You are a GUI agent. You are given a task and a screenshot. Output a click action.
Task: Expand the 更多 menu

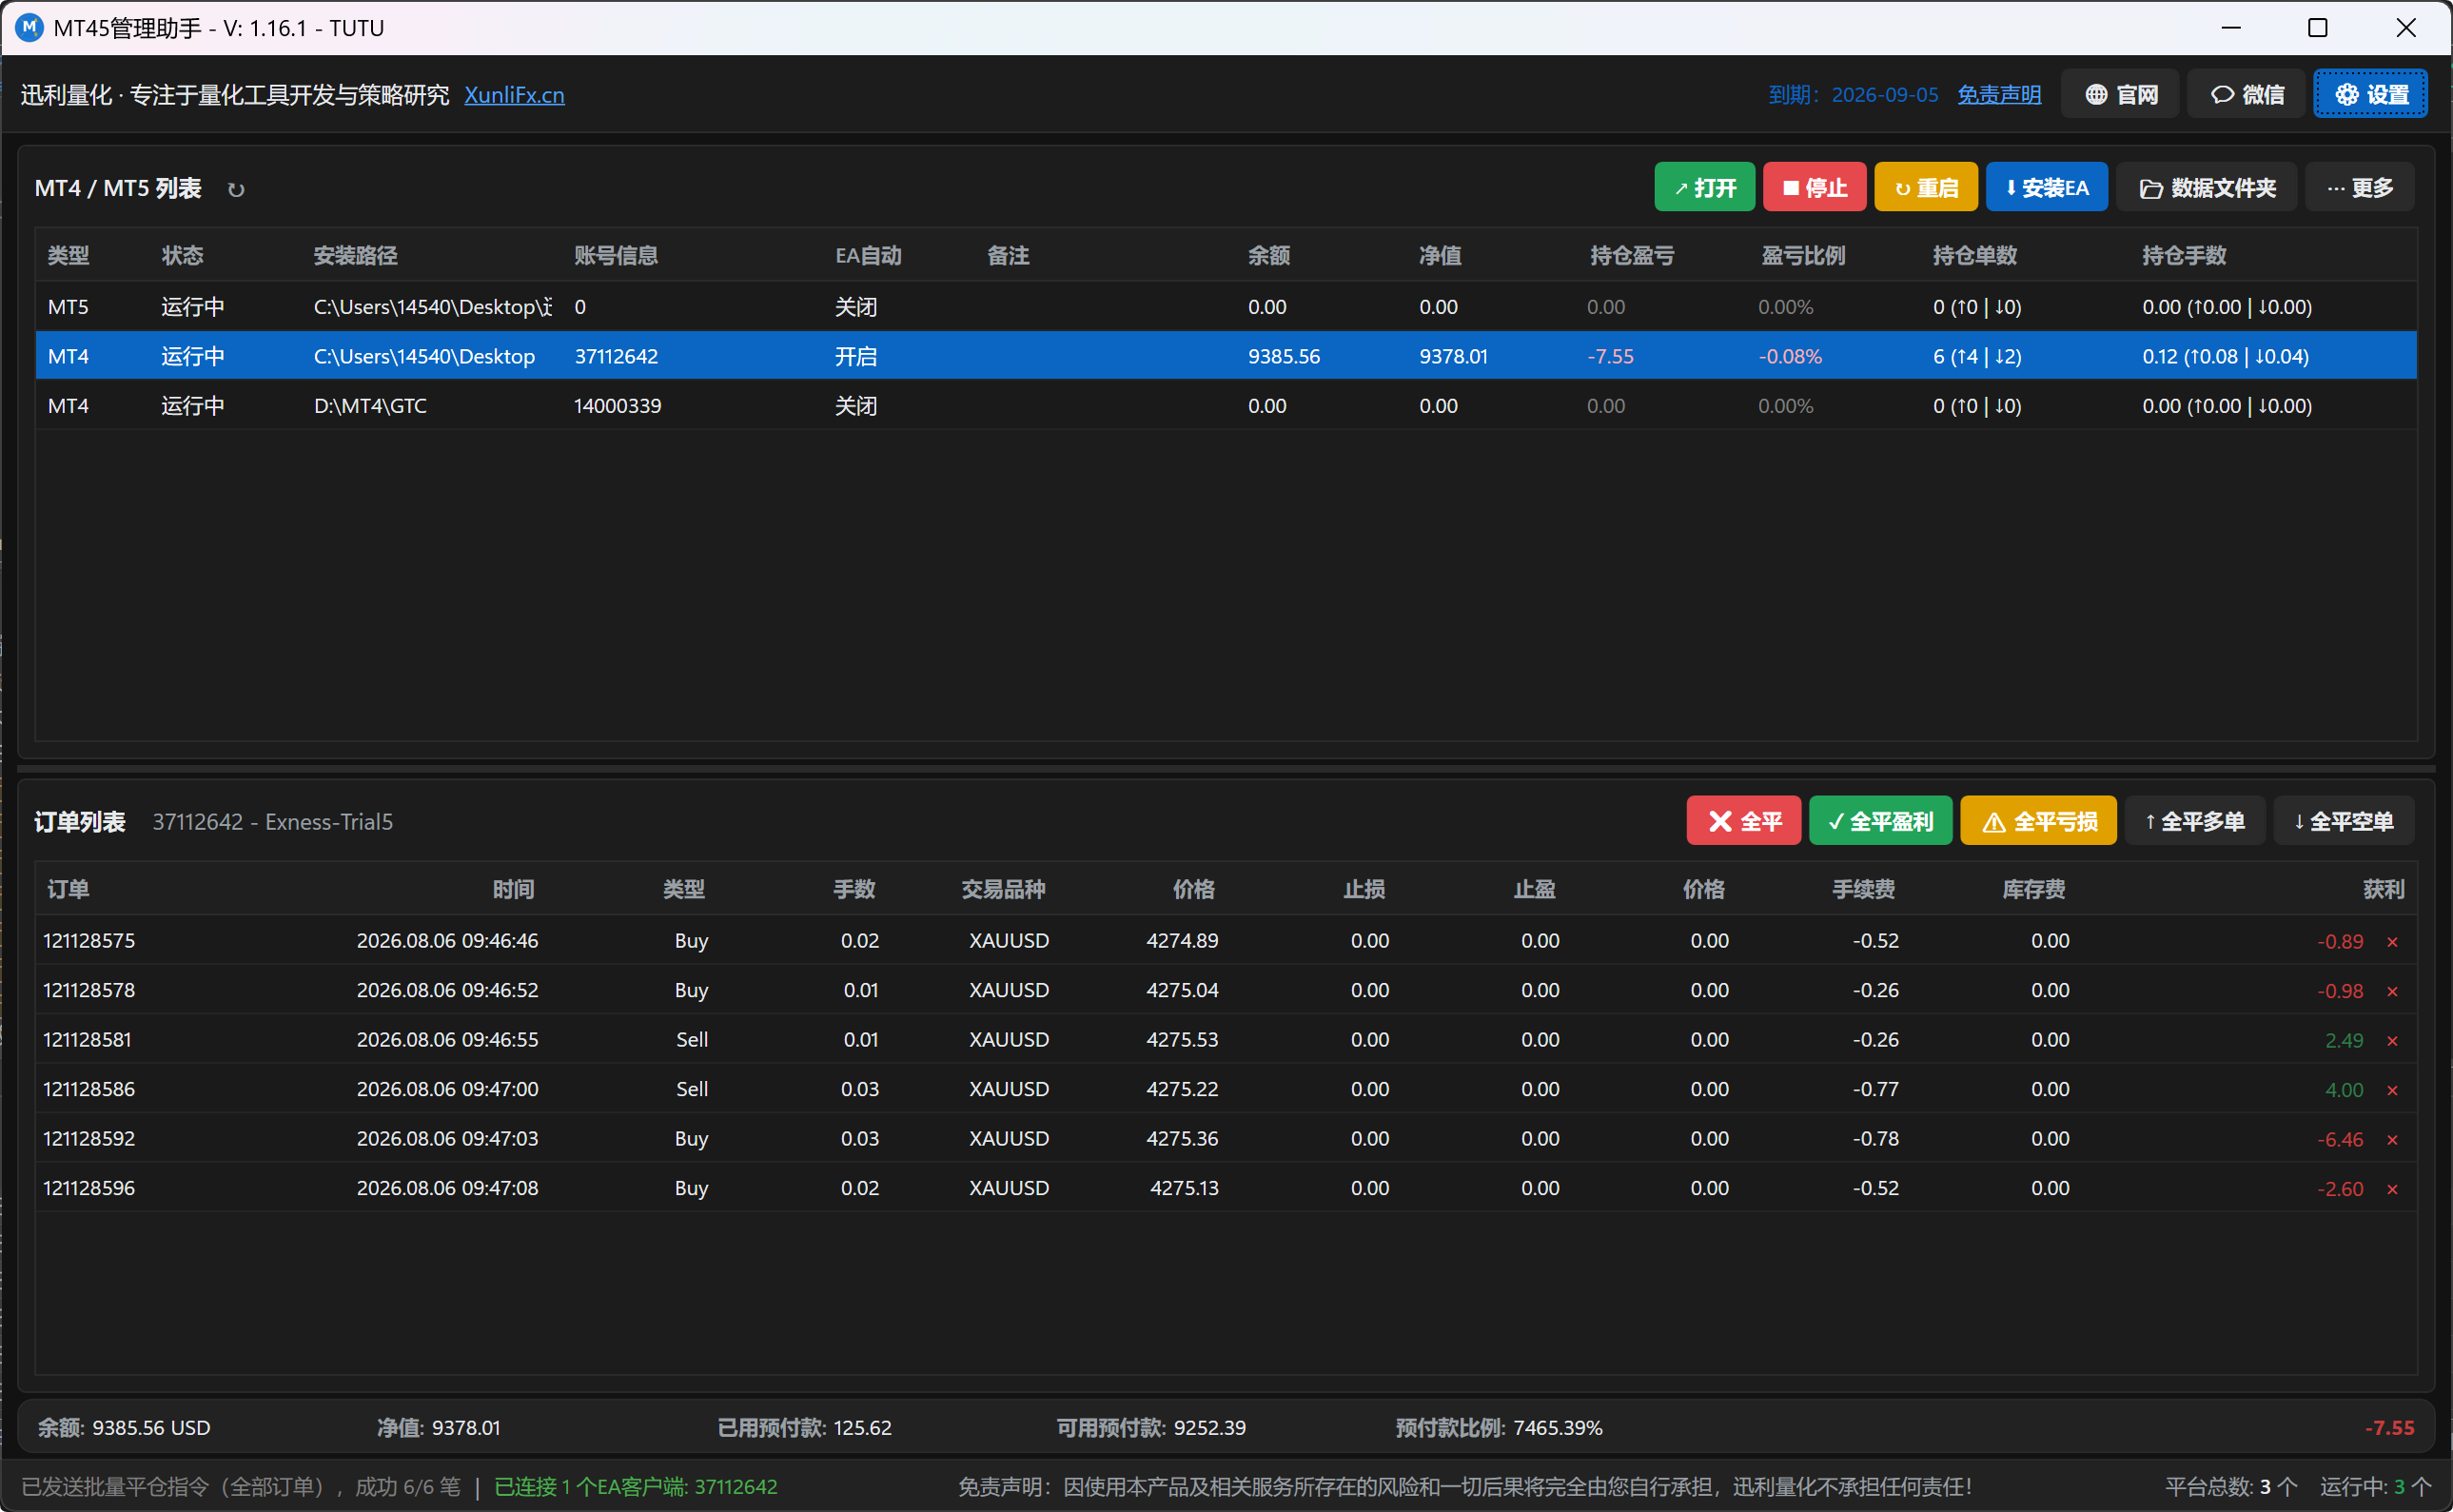click(2359, 187)
